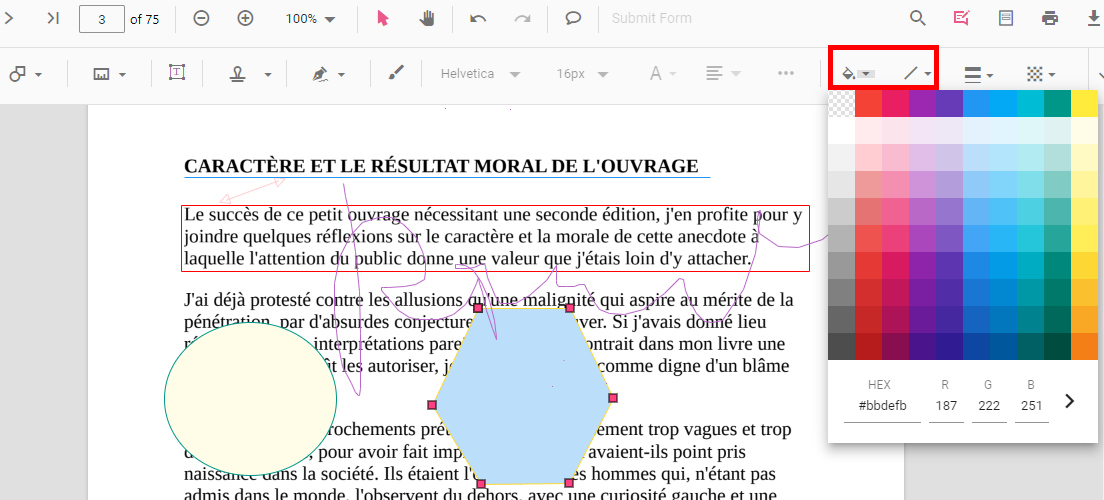
Task: Select the blue hexagon shape annotation
Action: [x=521, y=396]
